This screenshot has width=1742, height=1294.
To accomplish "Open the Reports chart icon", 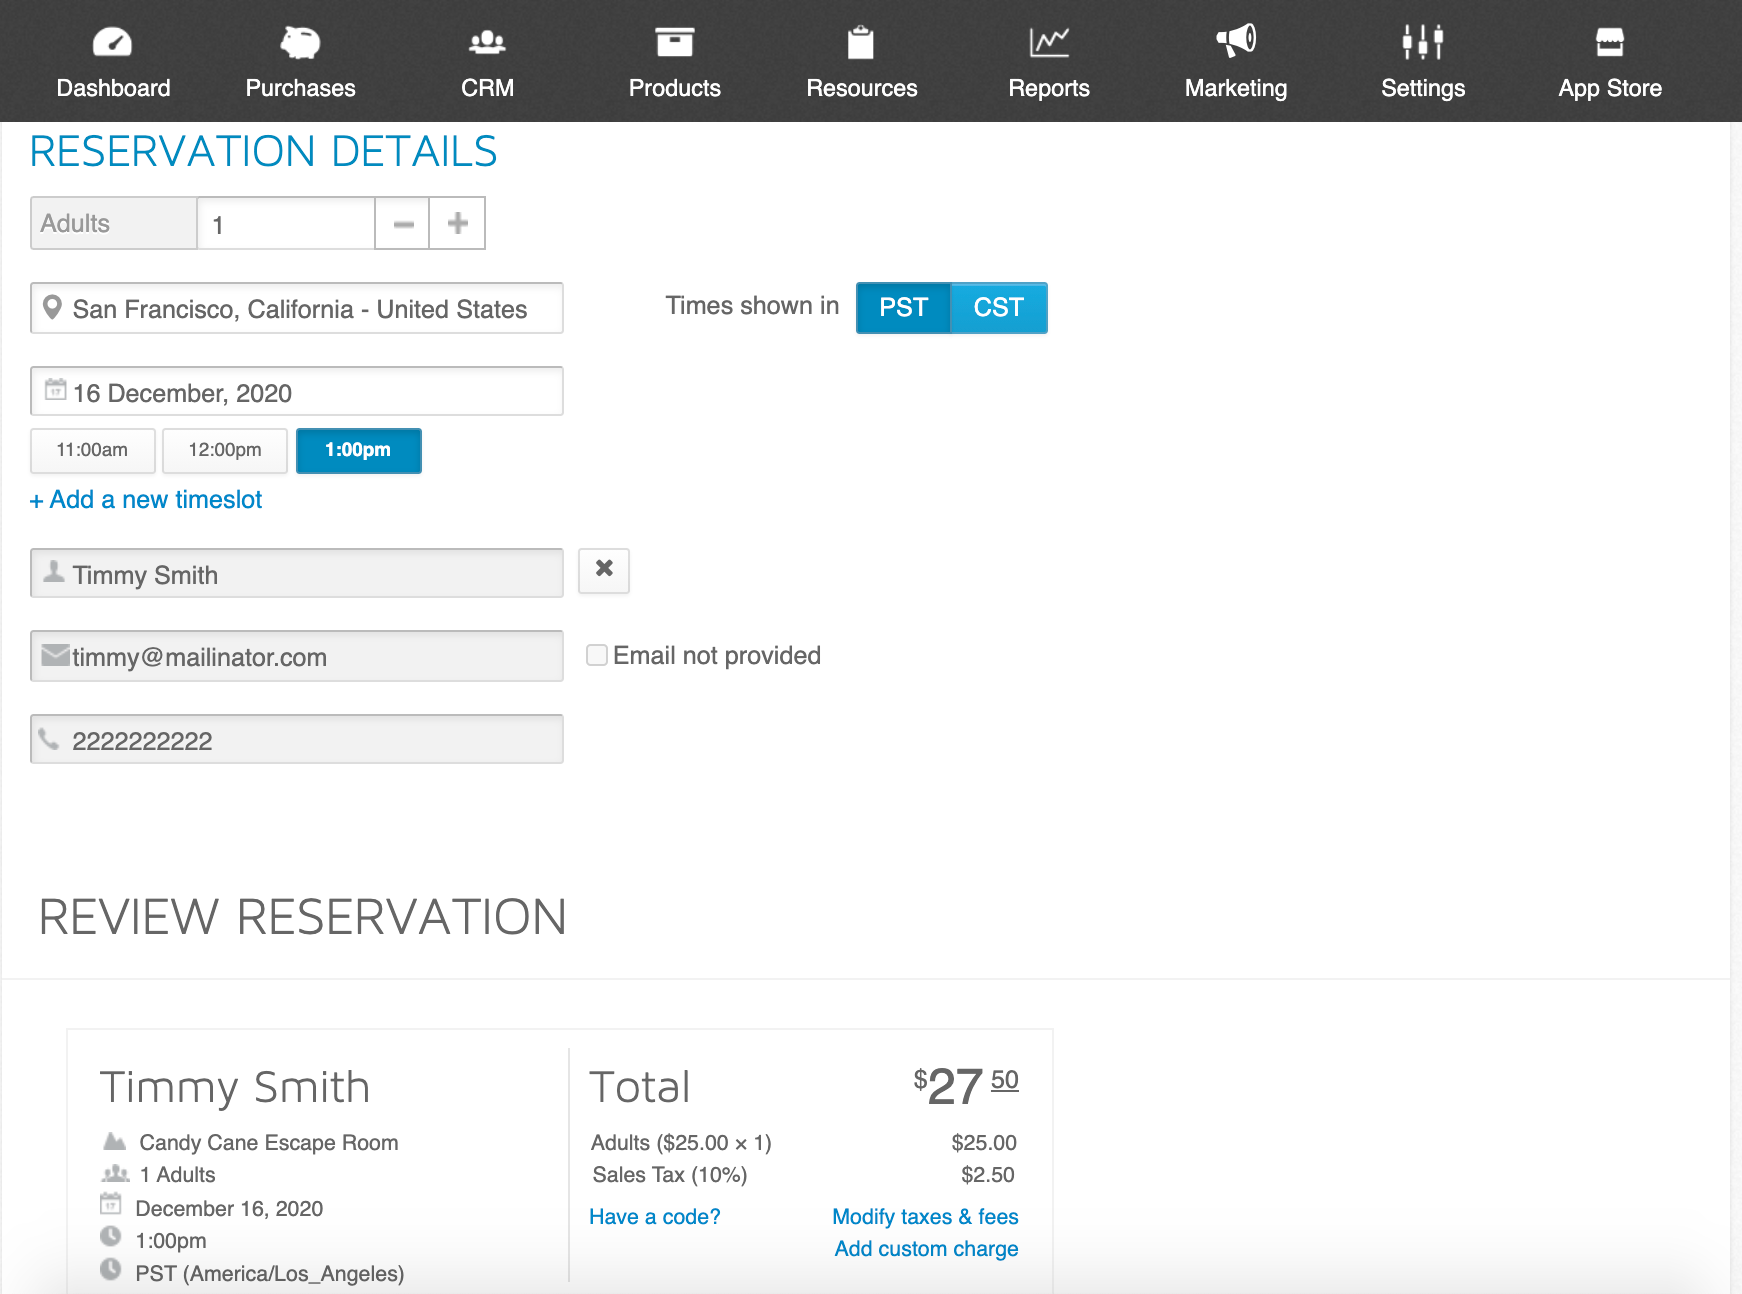I will tap(1049, 42).
